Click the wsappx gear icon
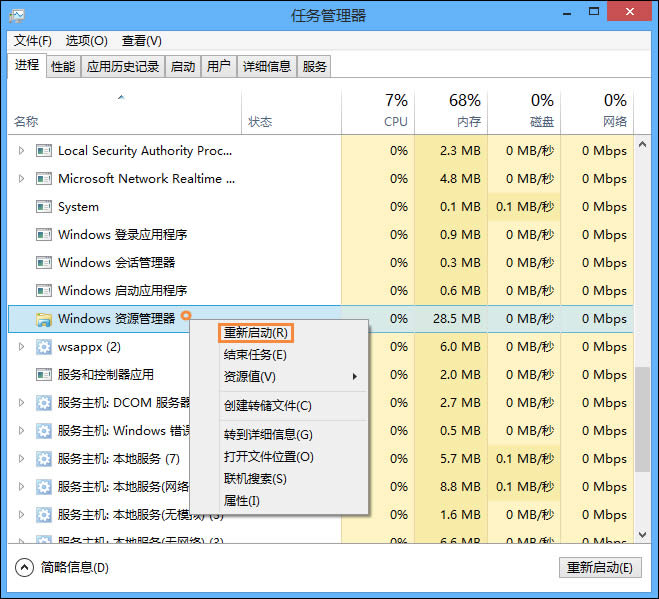 [43, 347]
